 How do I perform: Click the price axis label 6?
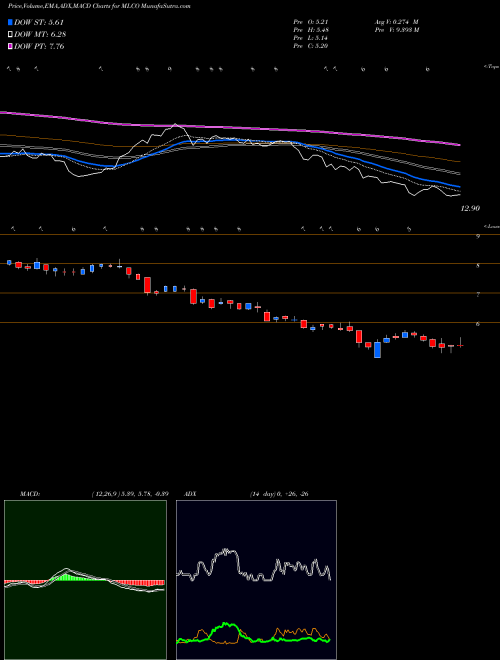[478, 324]
